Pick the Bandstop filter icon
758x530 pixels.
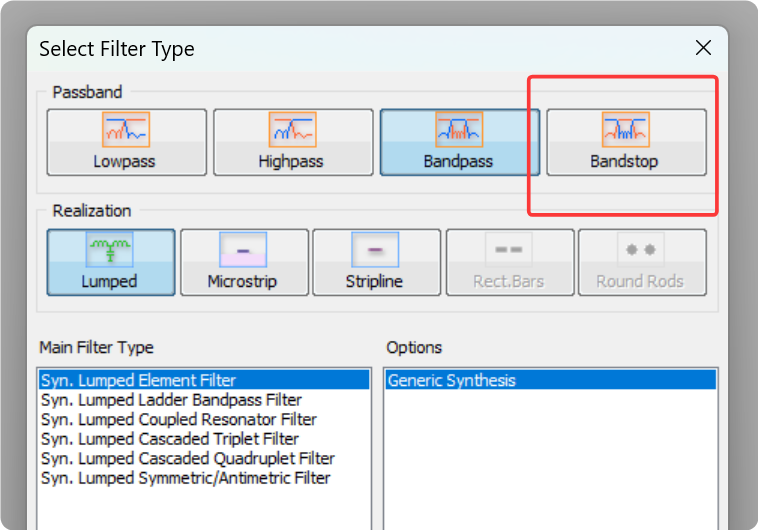[625, 129]
